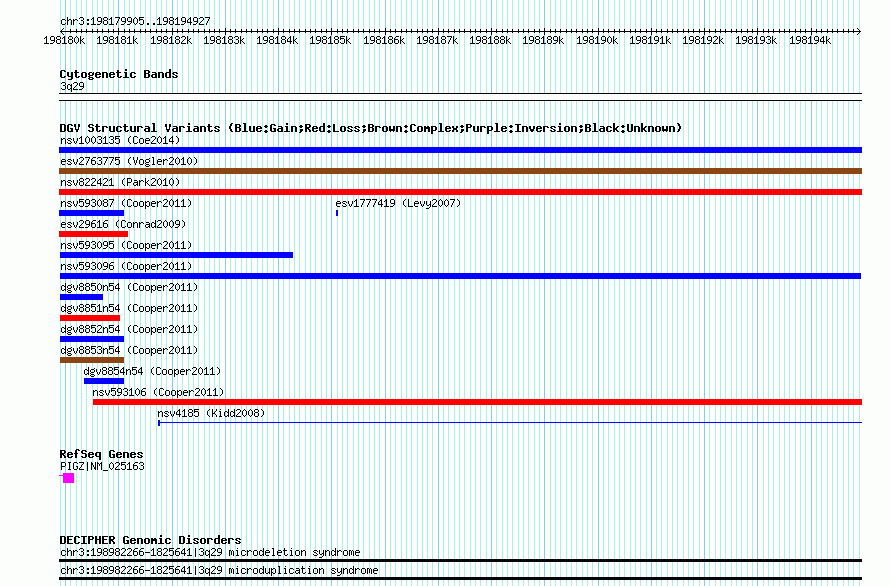The image size is (890, 586).
Task: Click the esv2763775 (Vogler2010) text label
Action: [129, 161]
